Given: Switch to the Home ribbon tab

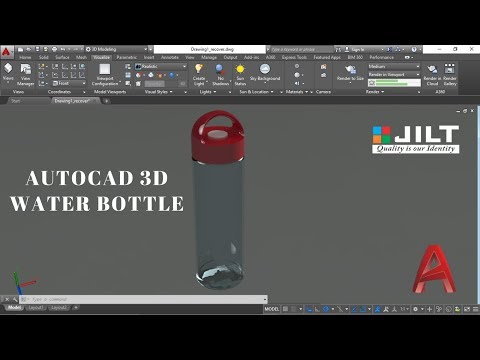Looking at the screenshot, I should 25,57.
